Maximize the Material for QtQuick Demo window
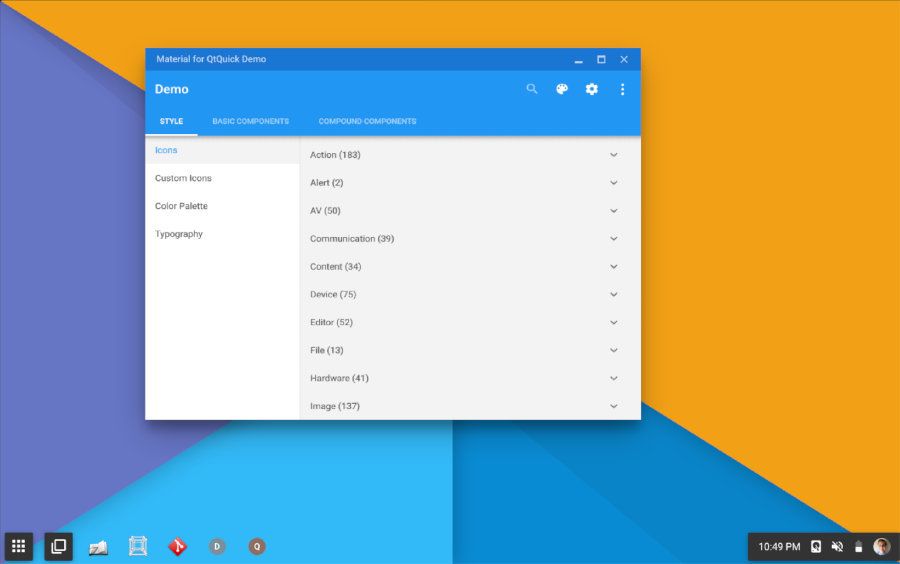The width and height of the screenshot is (900, 564). click(x=601, y=59)
